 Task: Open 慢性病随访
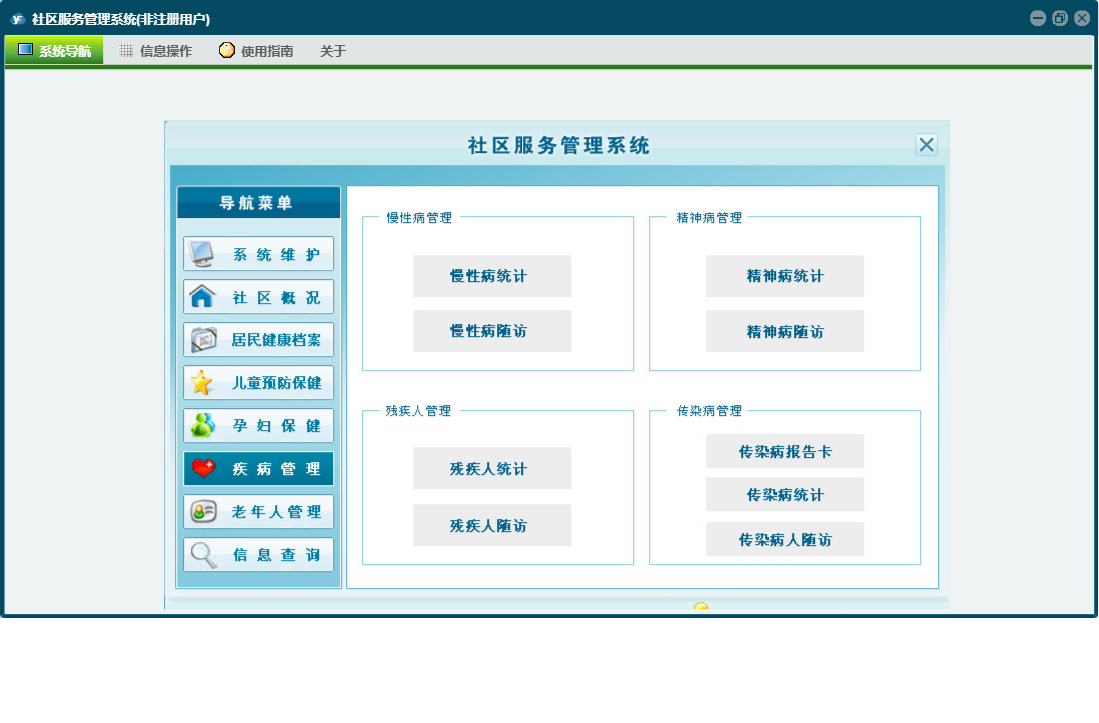click(x=492, y=331)
